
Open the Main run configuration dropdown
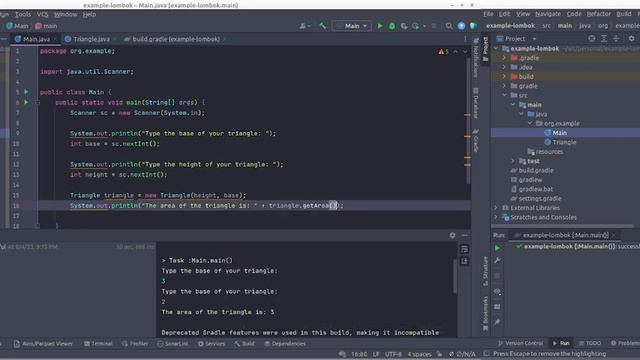coord(352,26)
